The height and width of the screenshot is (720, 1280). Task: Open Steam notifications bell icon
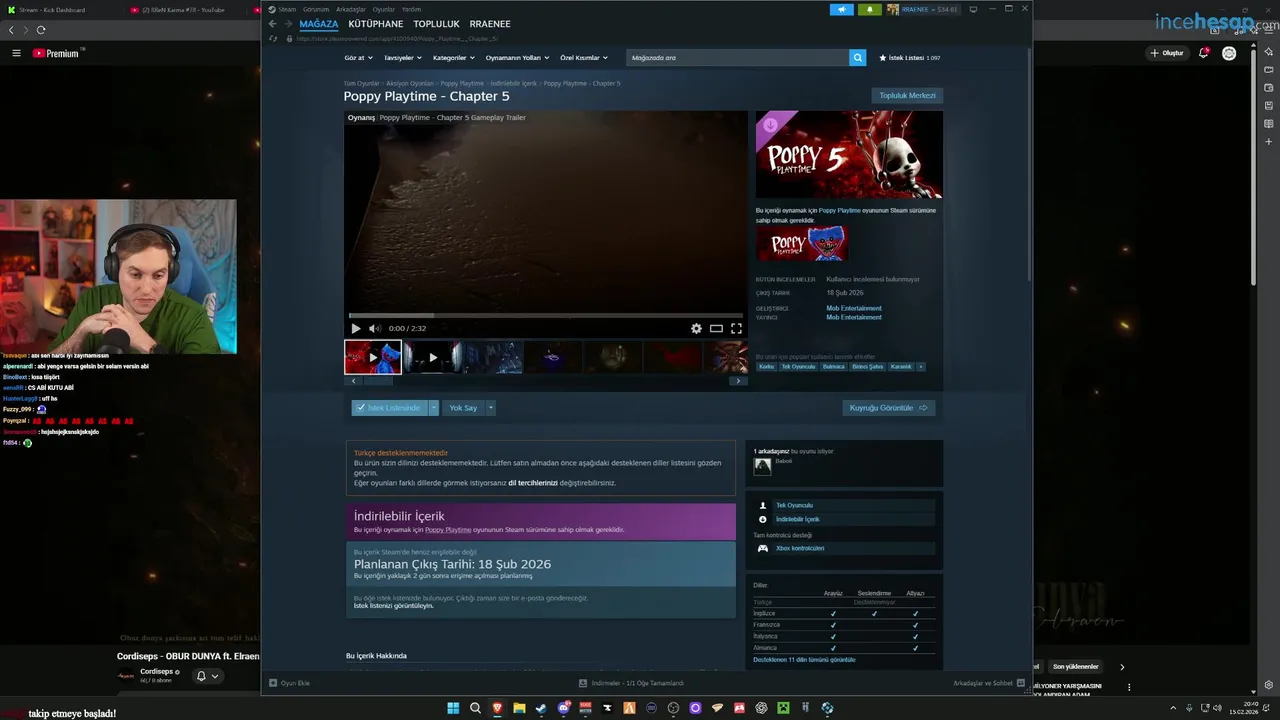click(x=869, y=9)
